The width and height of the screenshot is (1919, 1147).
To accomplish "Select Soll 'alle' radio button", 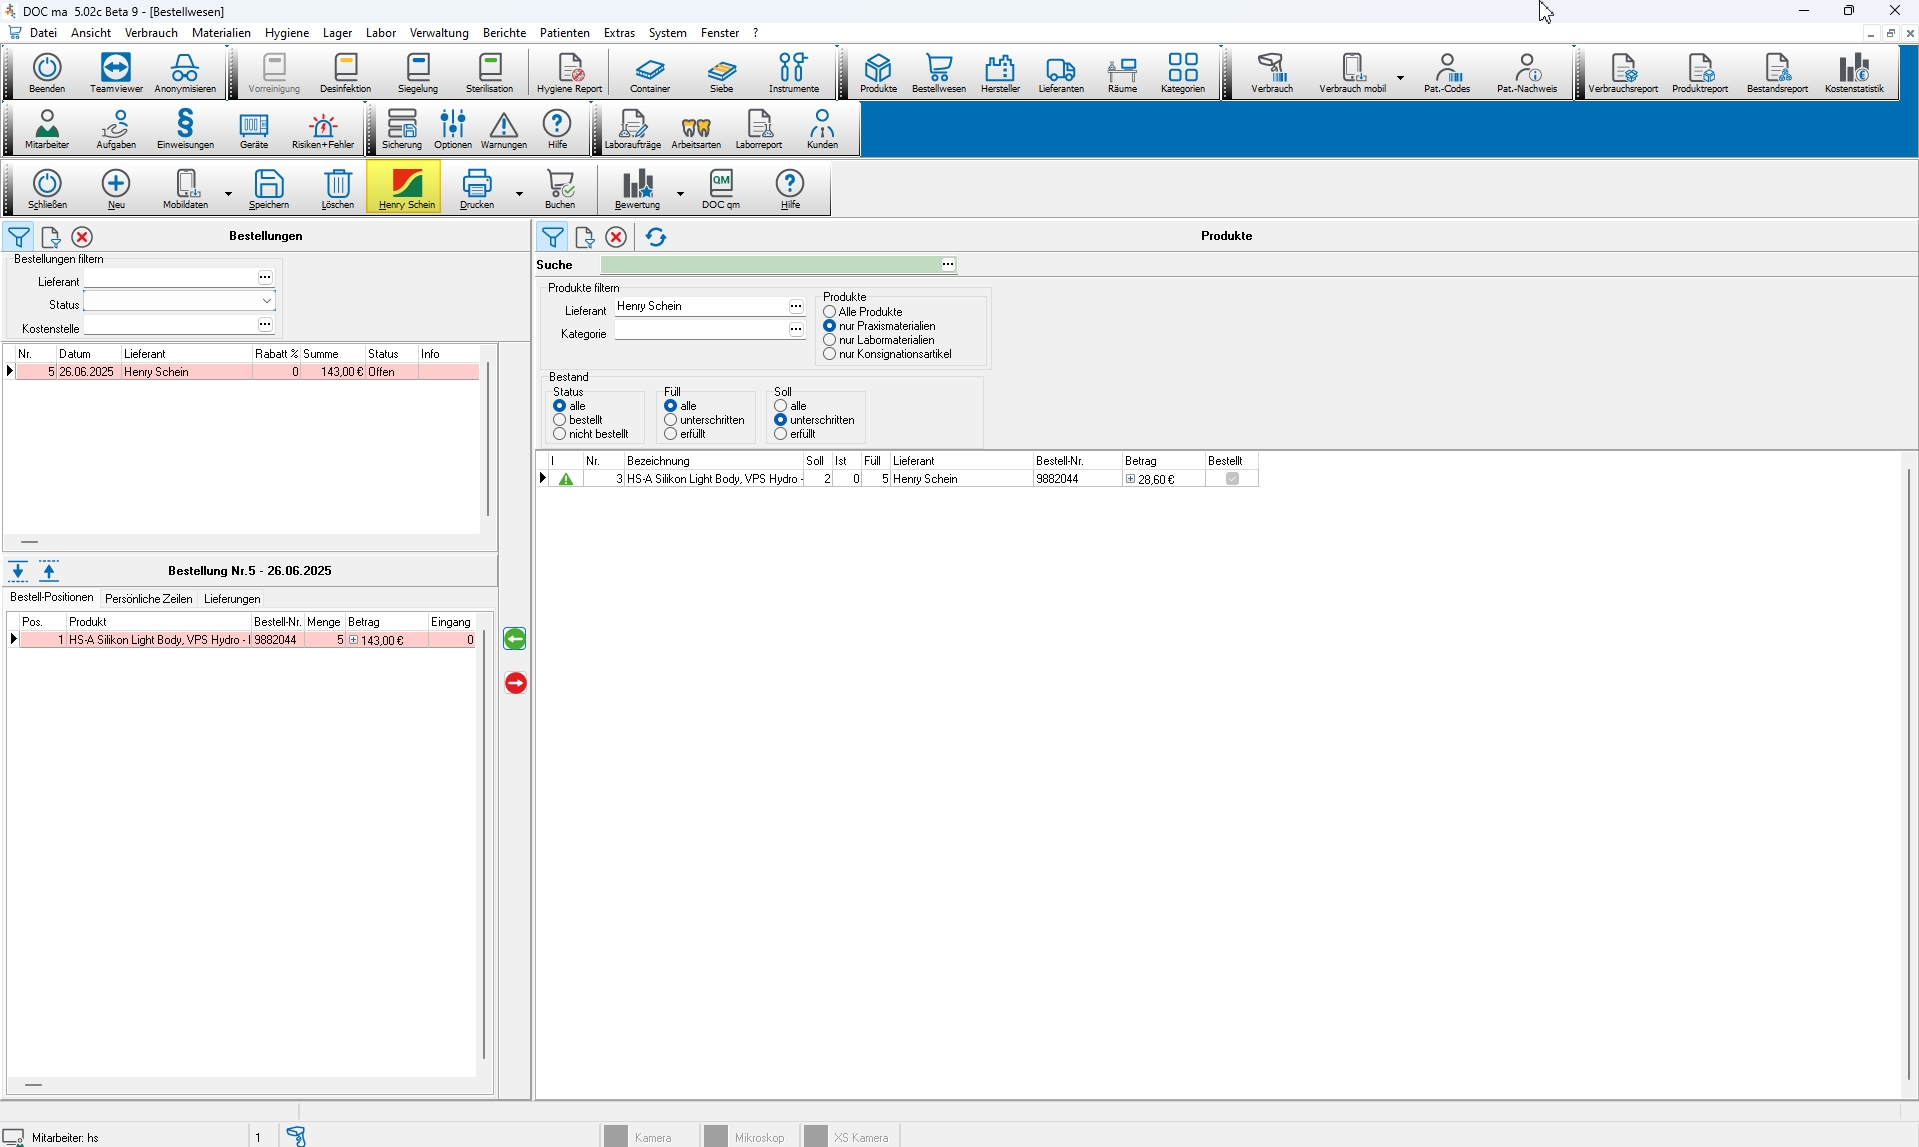I will click(780, 406).
